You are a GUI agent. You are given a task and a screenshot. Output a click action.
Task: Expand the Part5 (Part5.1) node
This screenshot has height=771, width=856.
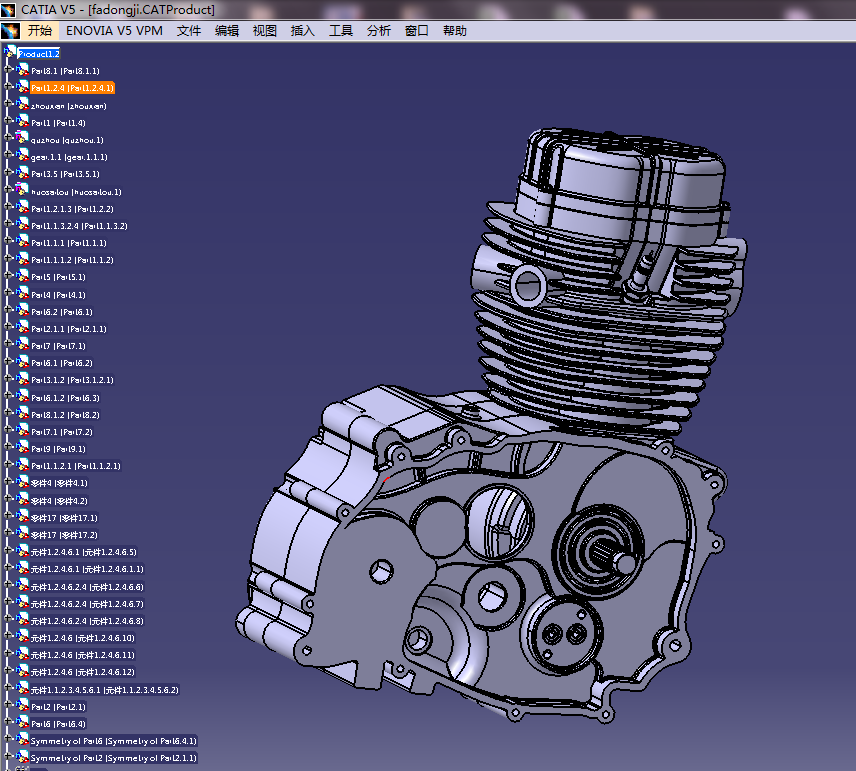[8, 275]
